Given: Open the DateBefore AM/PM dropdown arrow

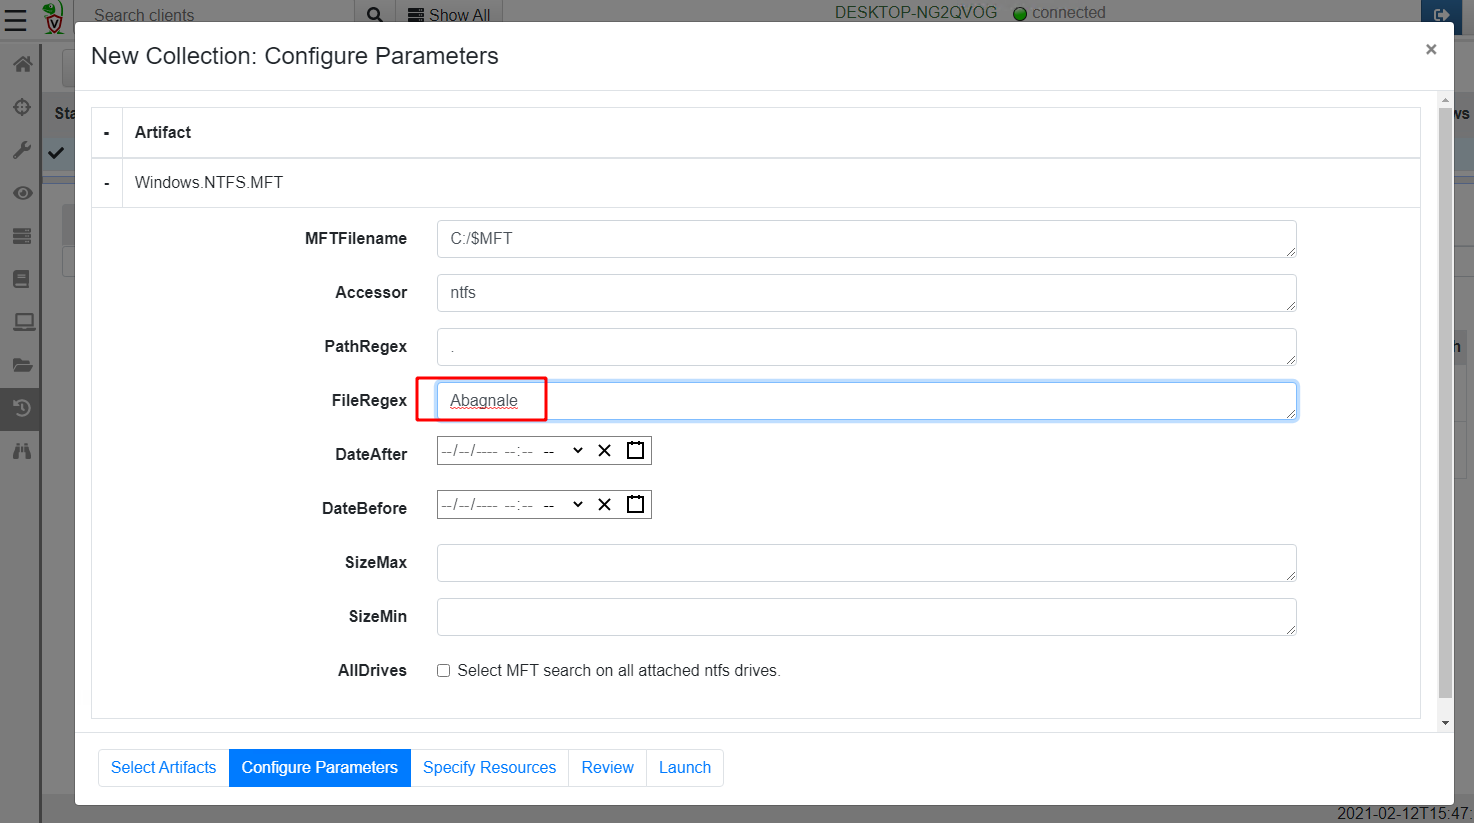Looking at the screenshot, I should pyautogui.click(x=577, y=505).
